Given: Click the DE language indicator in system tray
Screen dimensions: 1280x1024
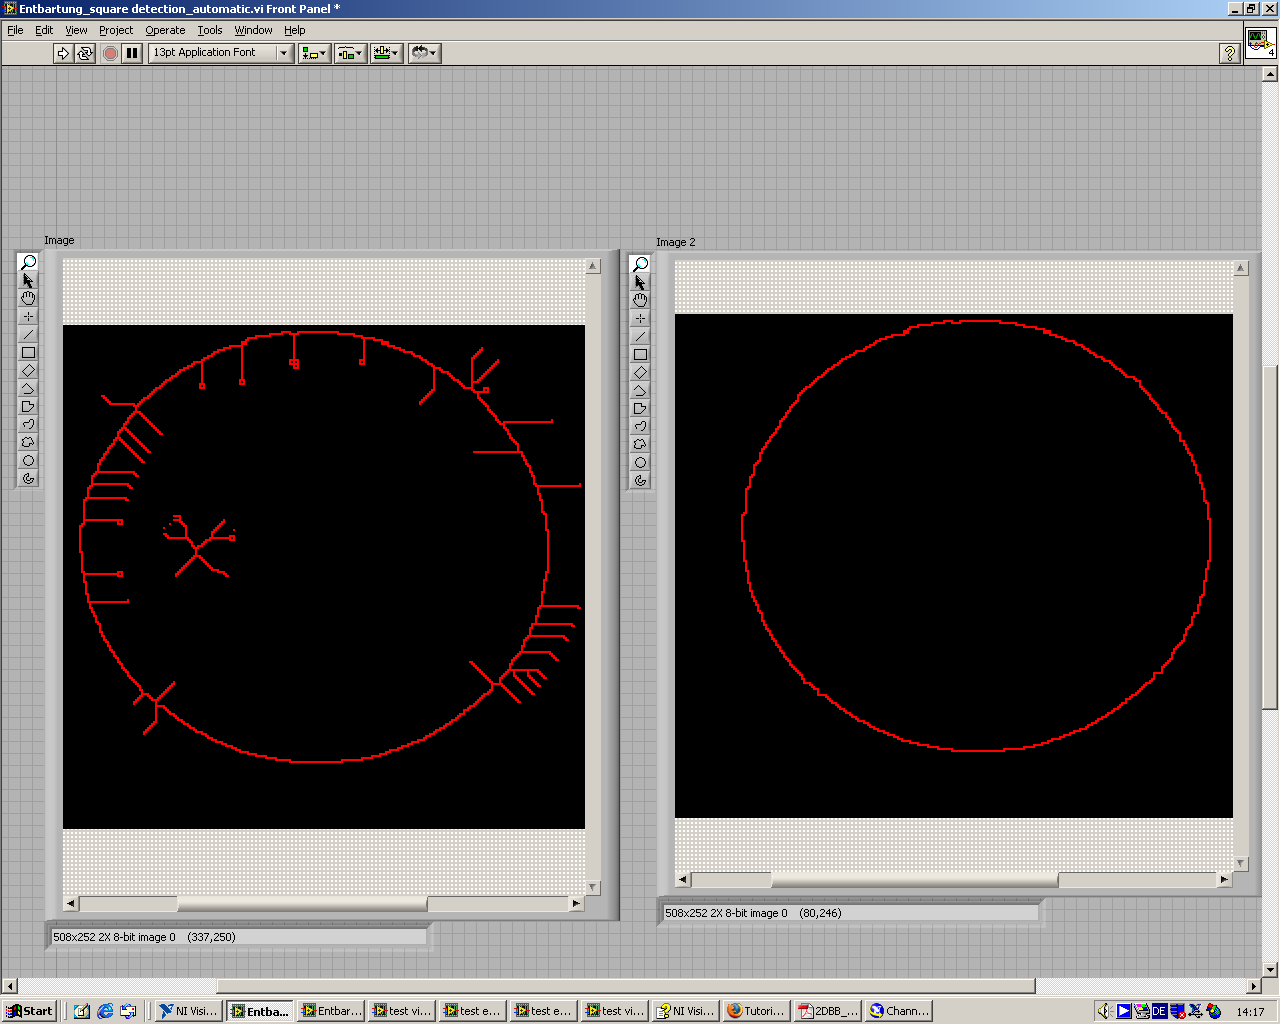Looking at the screenshot, I should 1159,1011.
